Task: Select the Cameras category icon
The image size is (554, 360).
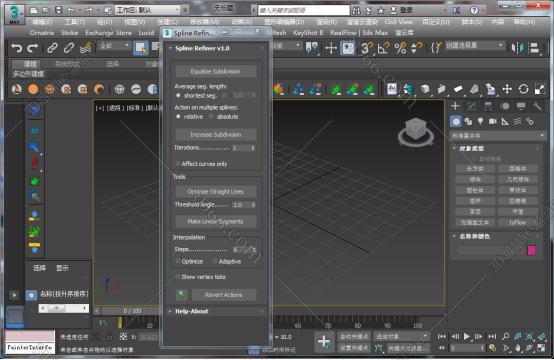Action: [493, 122]
